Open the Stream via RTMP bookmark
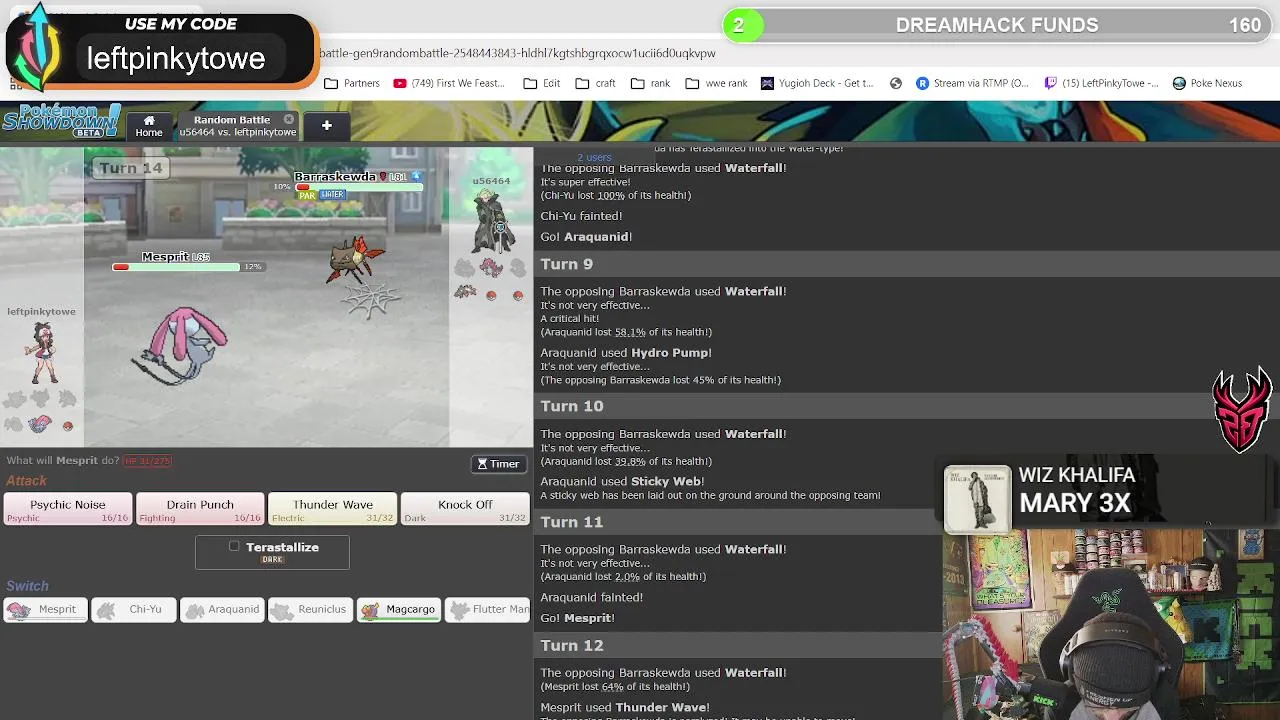Viewport: 1280px width, 720px height. click(972, 83)
